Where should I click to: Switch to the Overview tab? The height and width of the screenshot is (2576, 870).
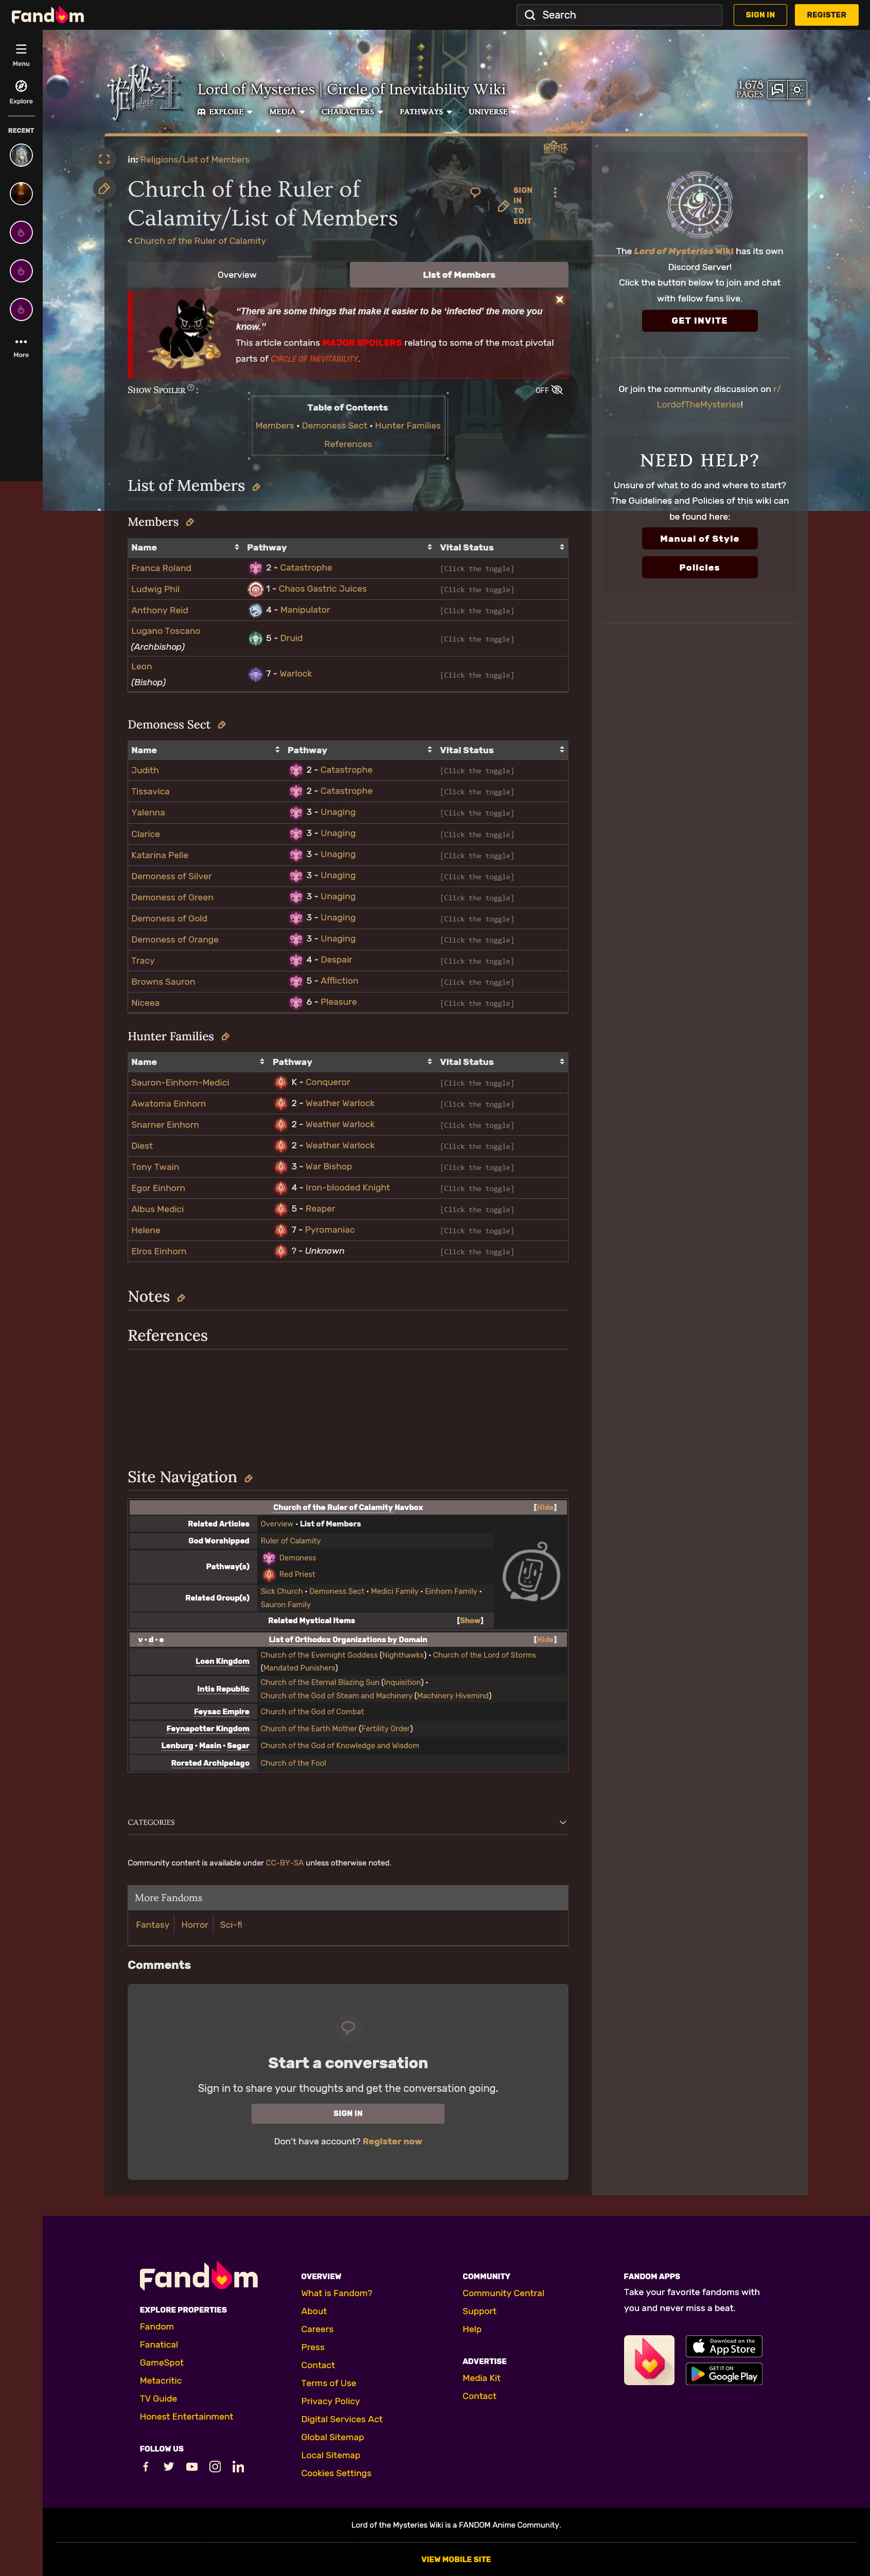click(x=238, y=275)
